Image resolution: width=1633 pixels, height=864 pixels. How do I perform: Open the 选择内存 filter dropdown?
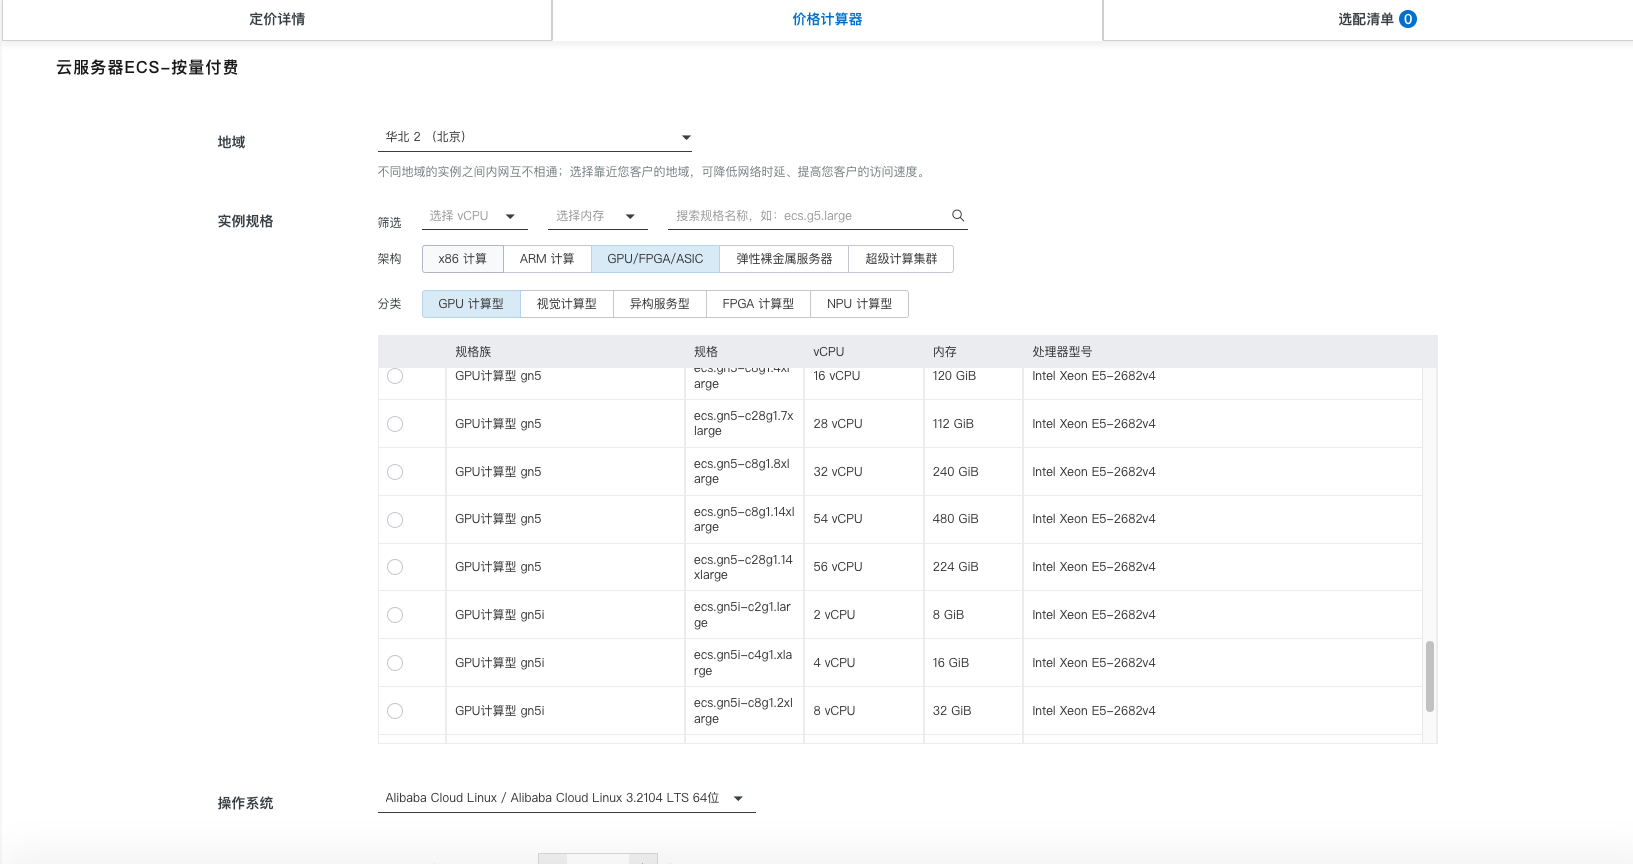(597, 216)
